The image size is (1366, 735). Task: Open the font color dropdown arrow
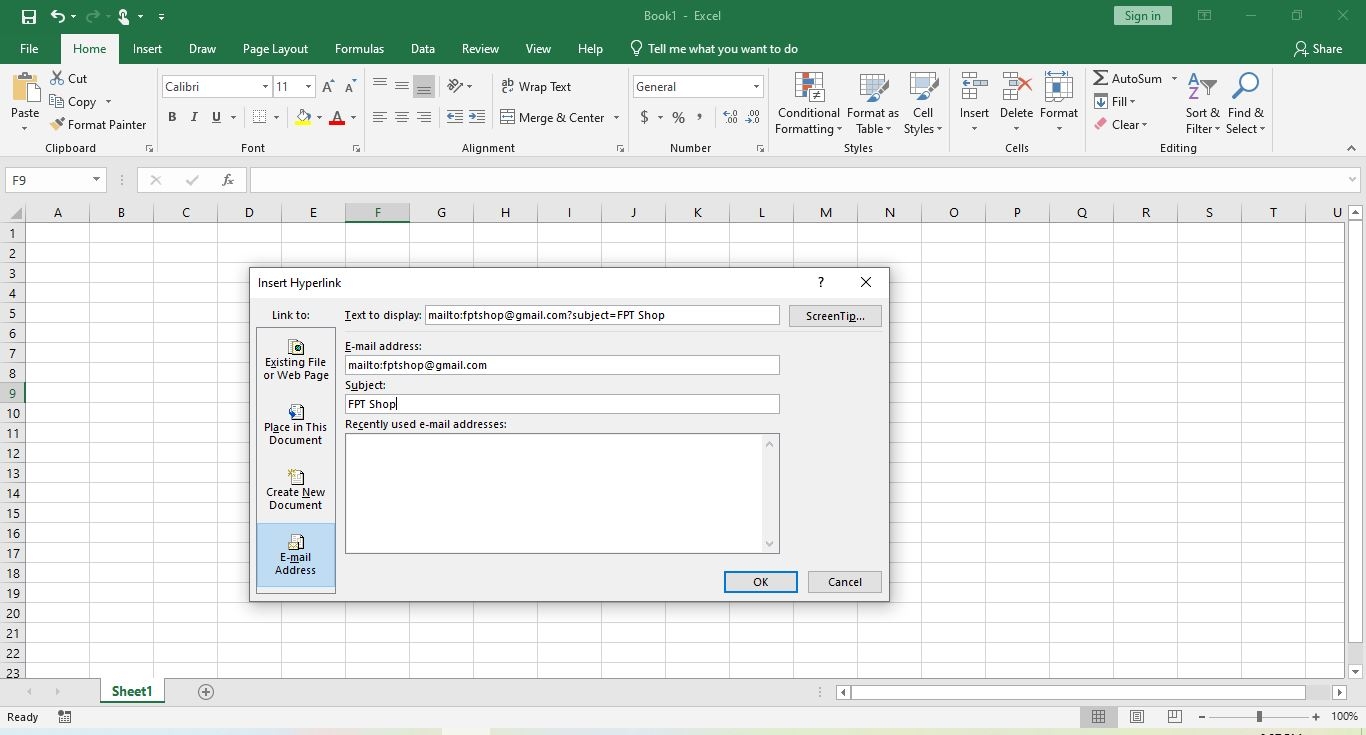(x=353, y=117)
